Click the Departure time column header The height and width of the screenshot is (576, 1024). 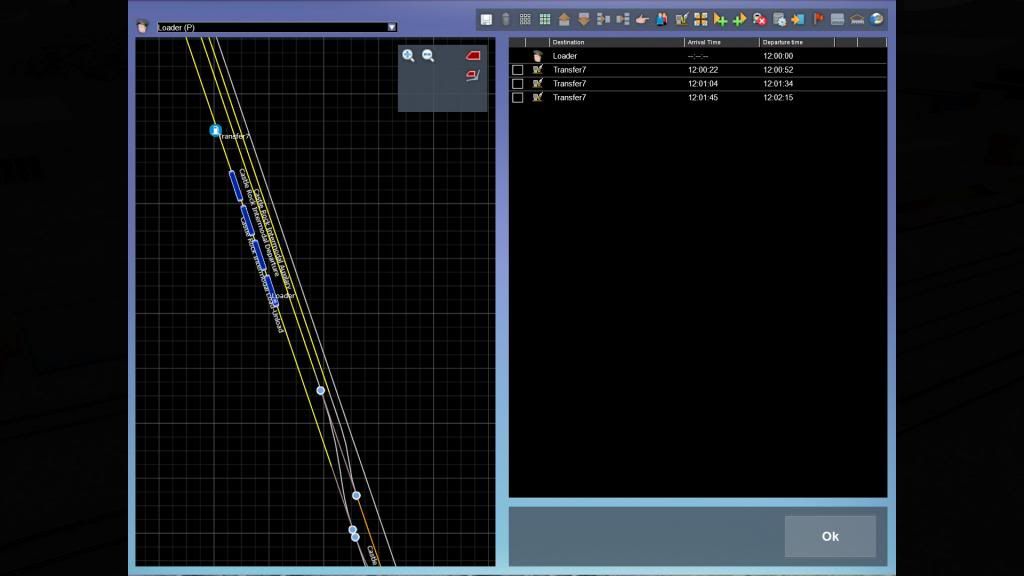[x=797, y=42]
